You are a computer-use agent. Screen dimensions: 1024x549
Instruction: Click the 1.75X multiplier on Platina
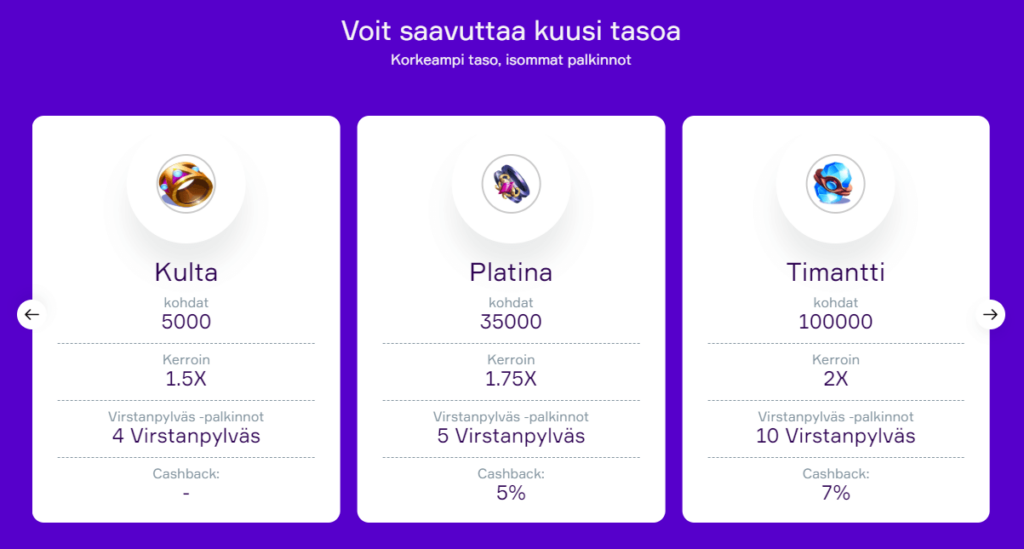click(511, 379)
